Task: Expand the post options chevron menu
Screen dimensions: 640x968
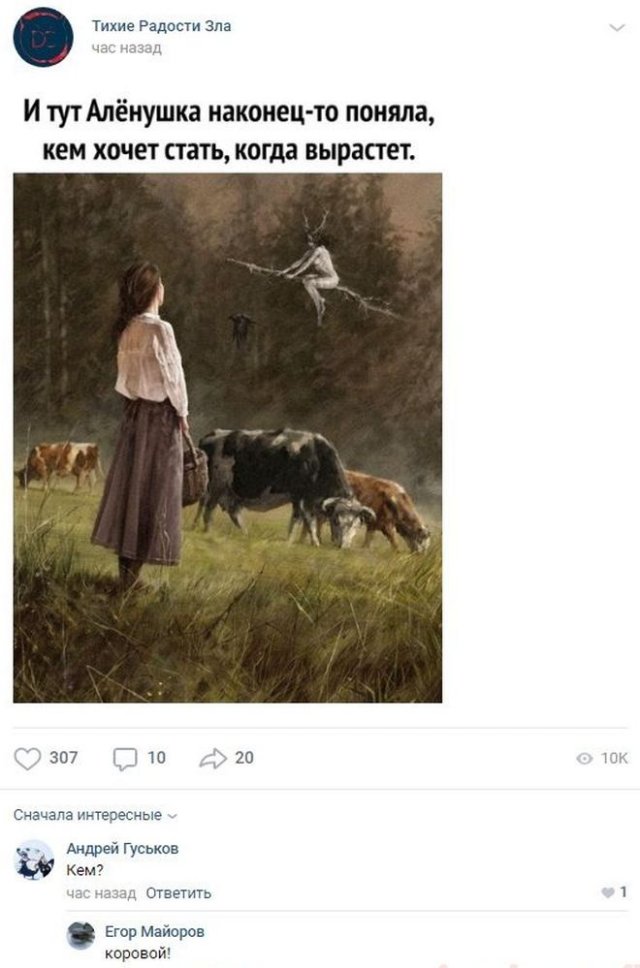Action: pyautogui.click(x=616, y=27)
